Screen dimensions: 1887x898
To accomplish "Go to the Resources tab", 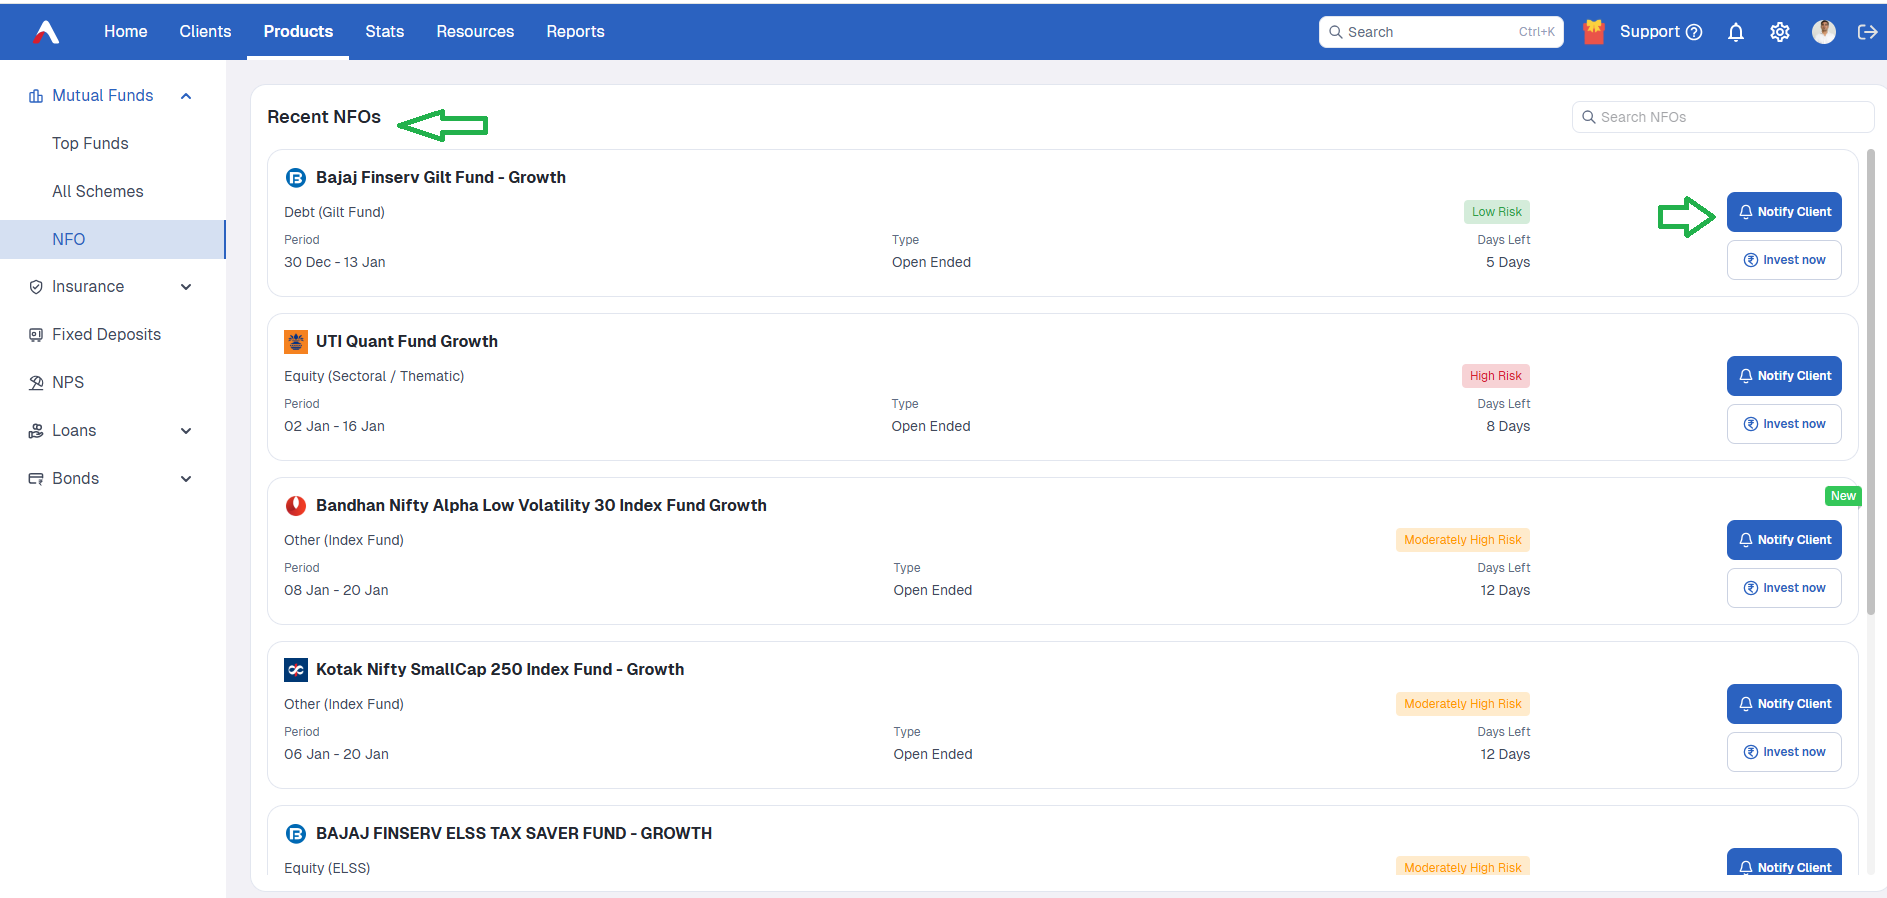I will pyautogui.click(x=475, y=32).
